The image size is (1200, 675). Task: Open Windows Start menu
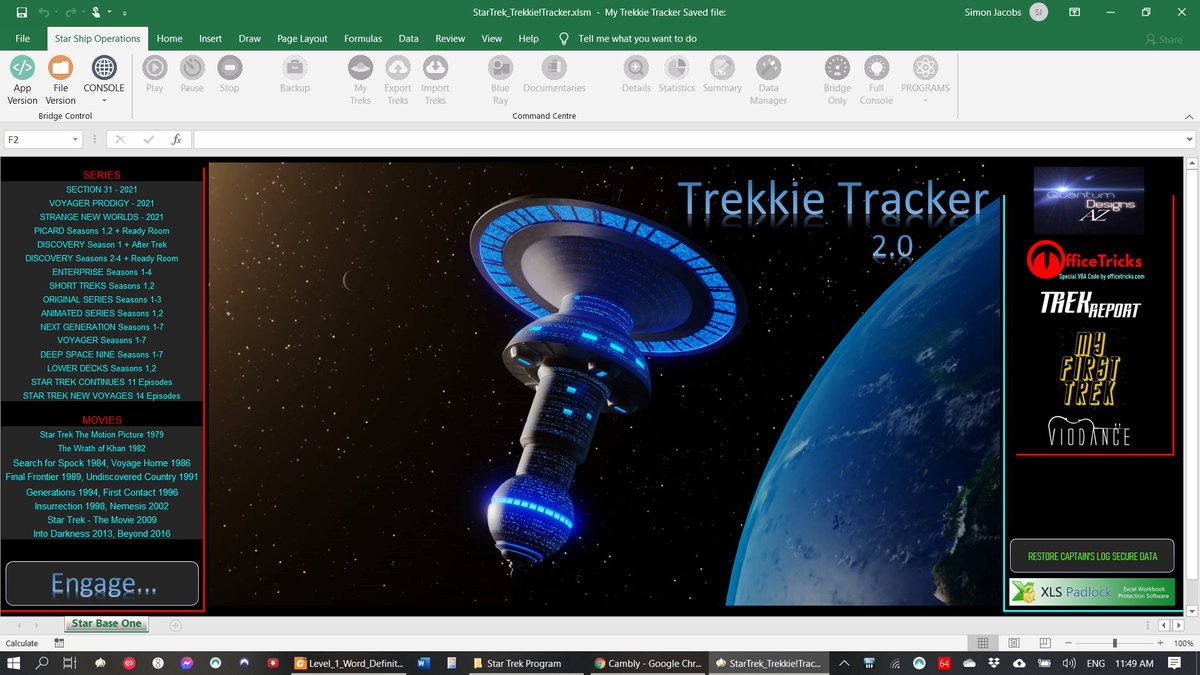14,663
